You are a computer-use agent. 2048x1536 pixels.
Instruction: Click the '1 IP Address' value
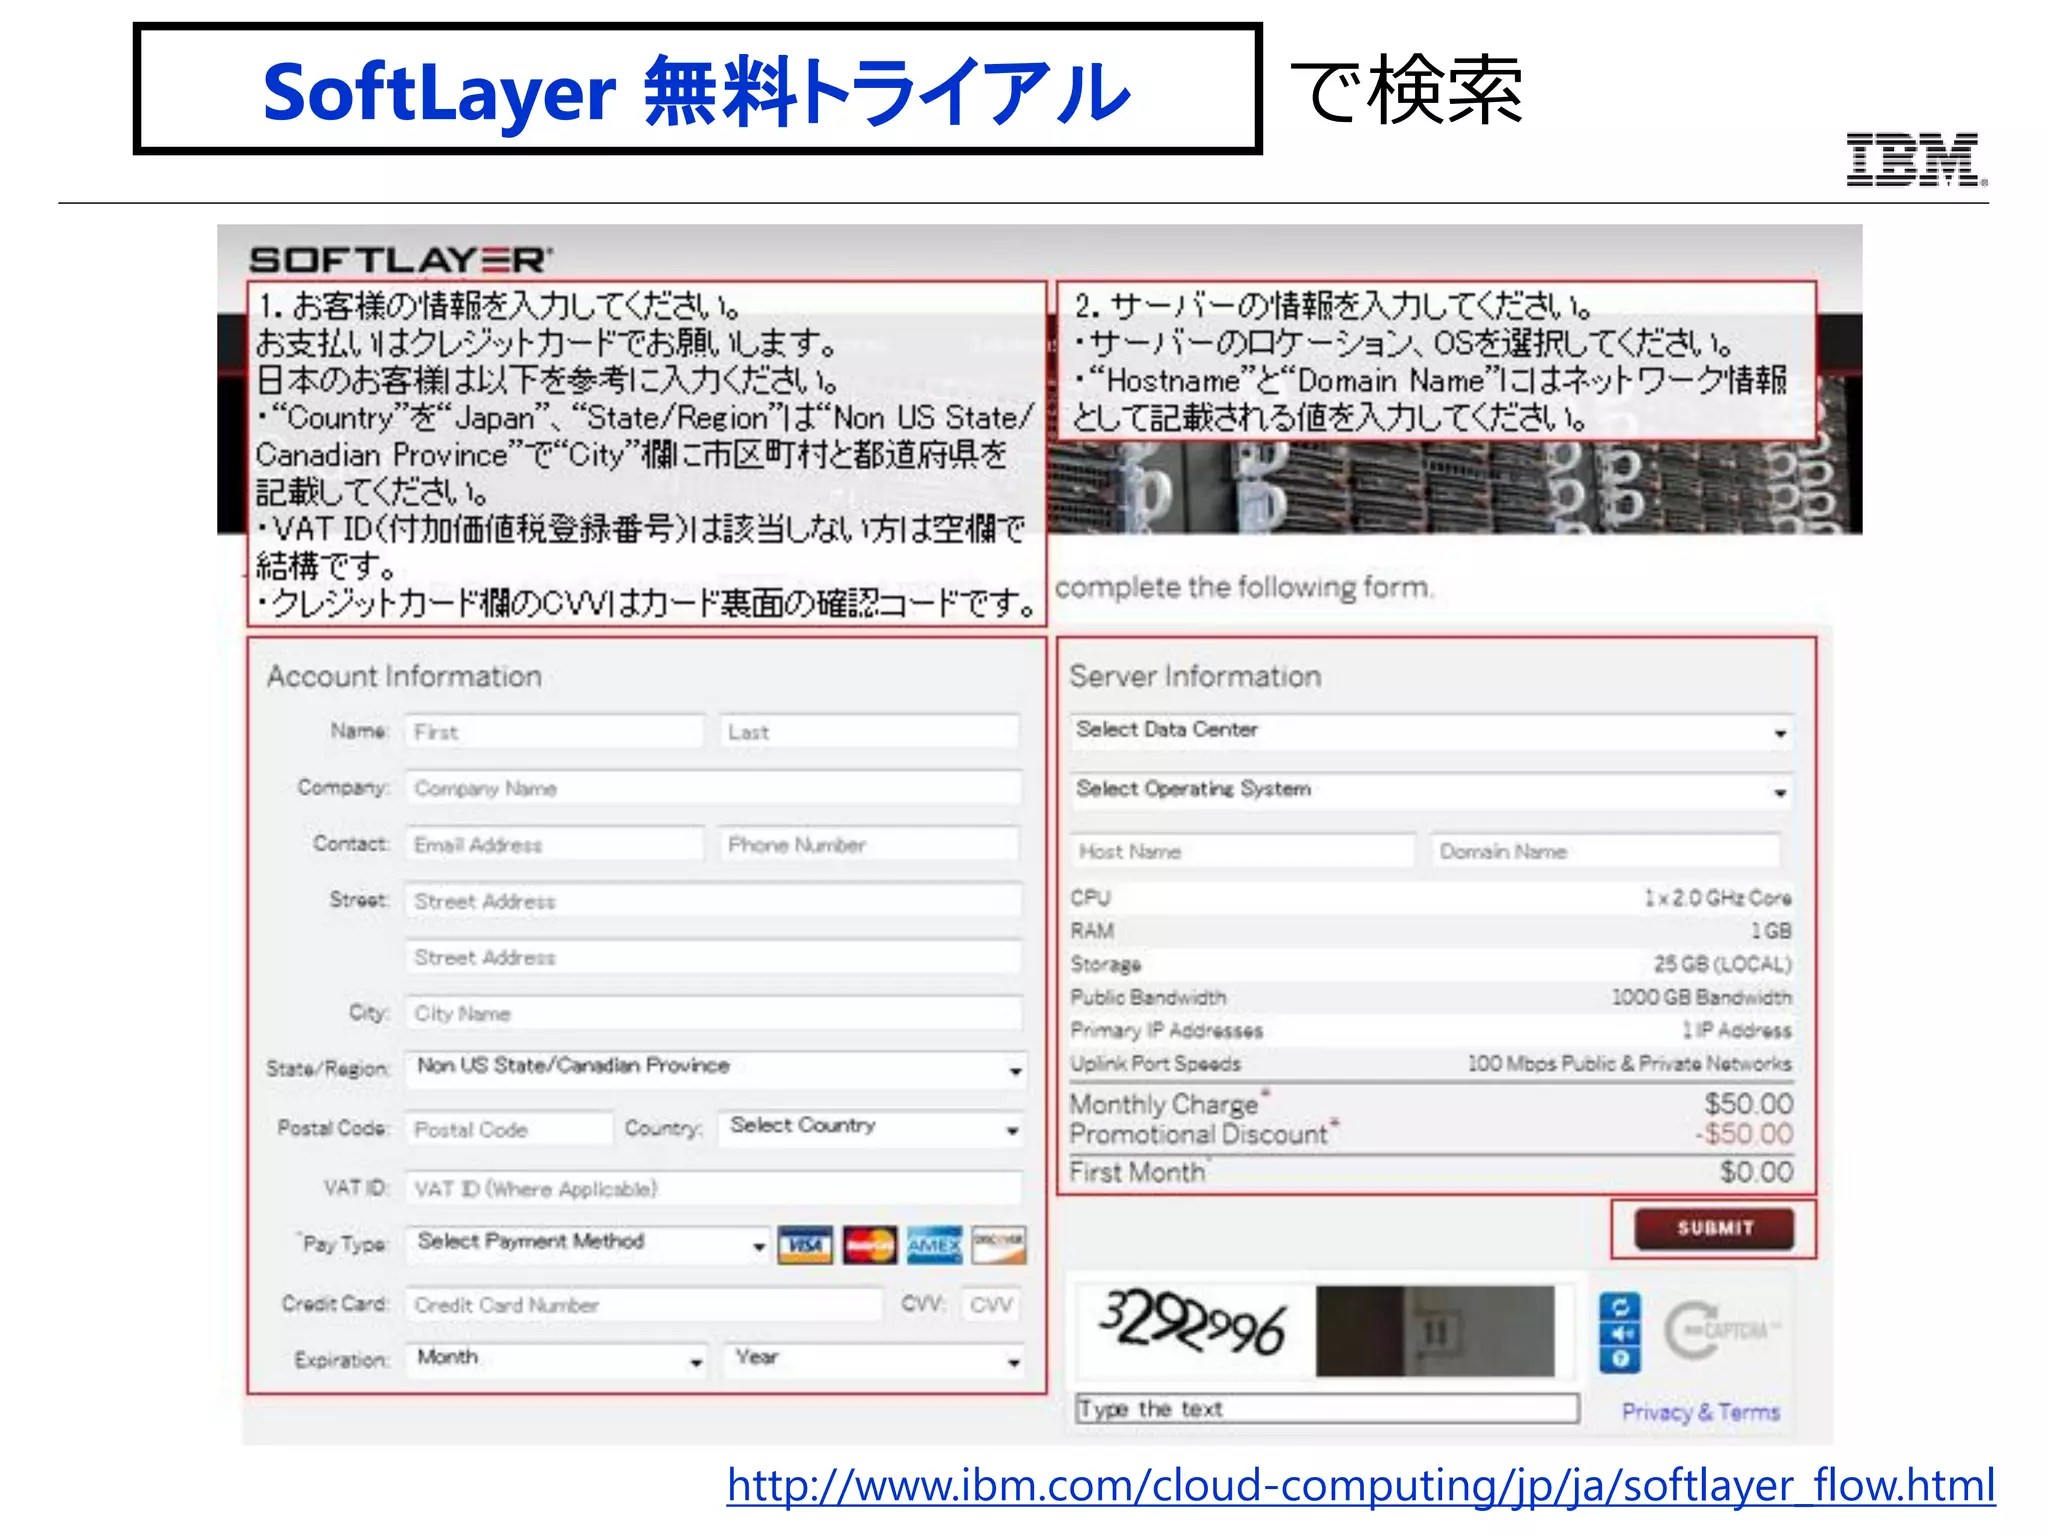1736,1030
